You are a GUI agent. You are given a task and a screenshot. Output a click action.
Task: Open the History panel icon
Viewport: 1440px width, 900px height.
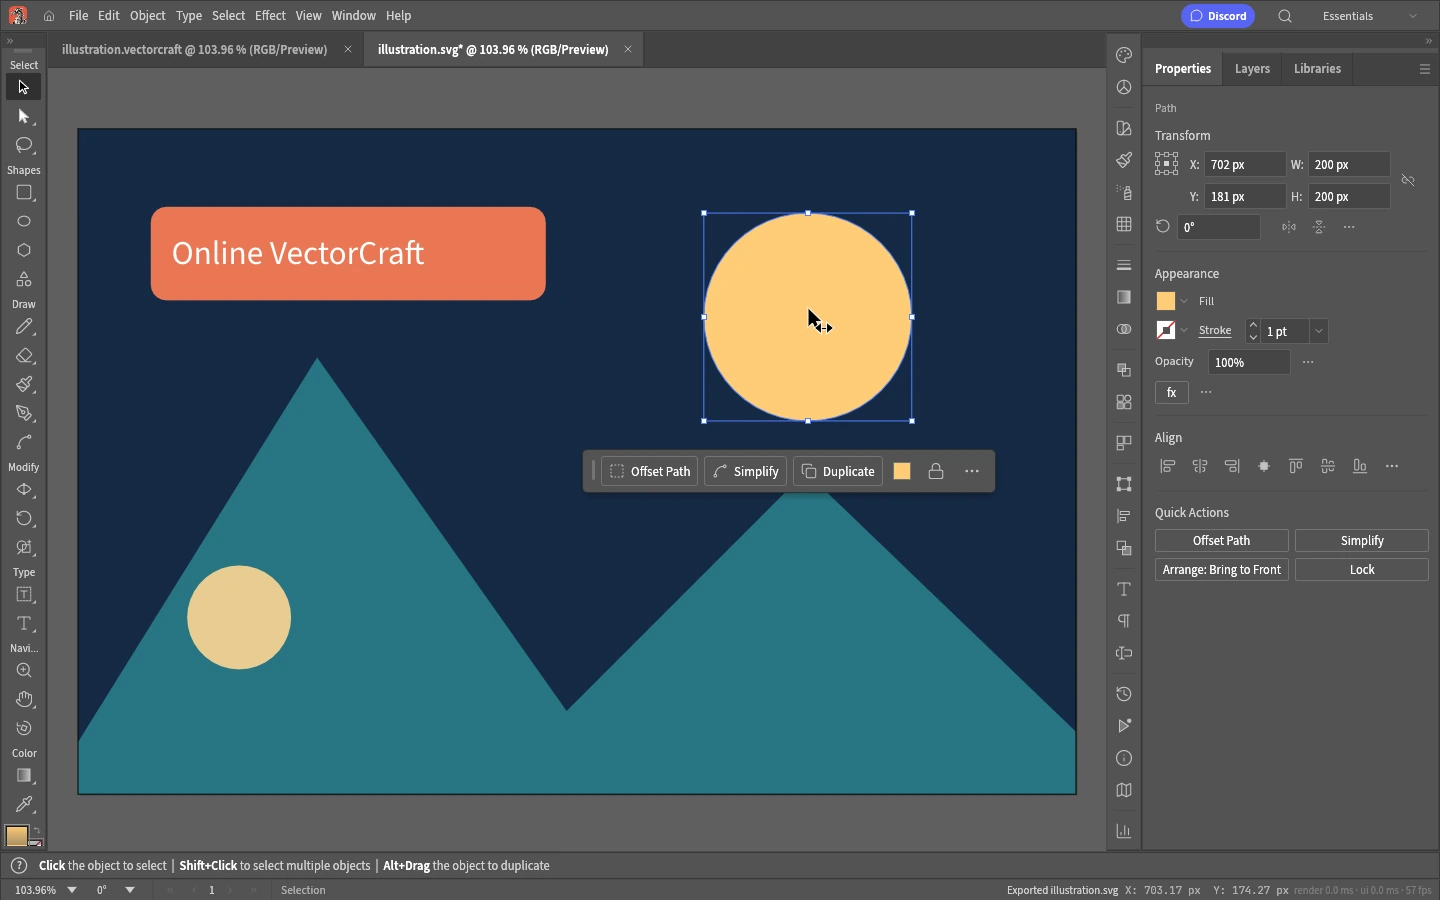coord(1124,694)
